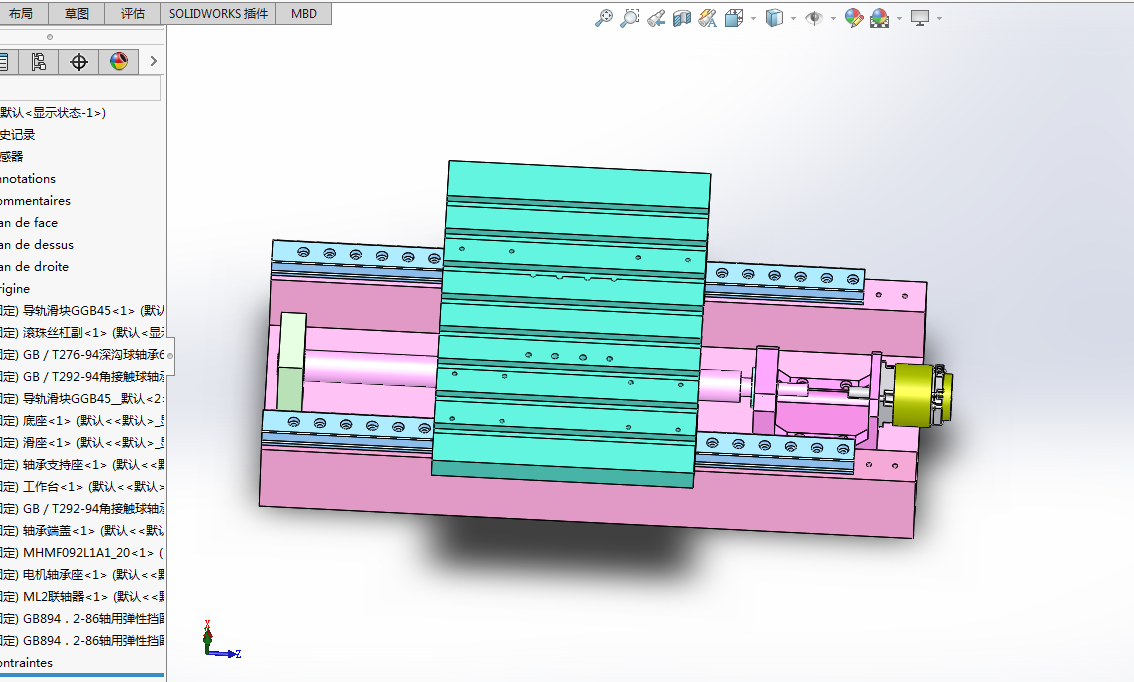Switch to the 评估 tab

132,14
